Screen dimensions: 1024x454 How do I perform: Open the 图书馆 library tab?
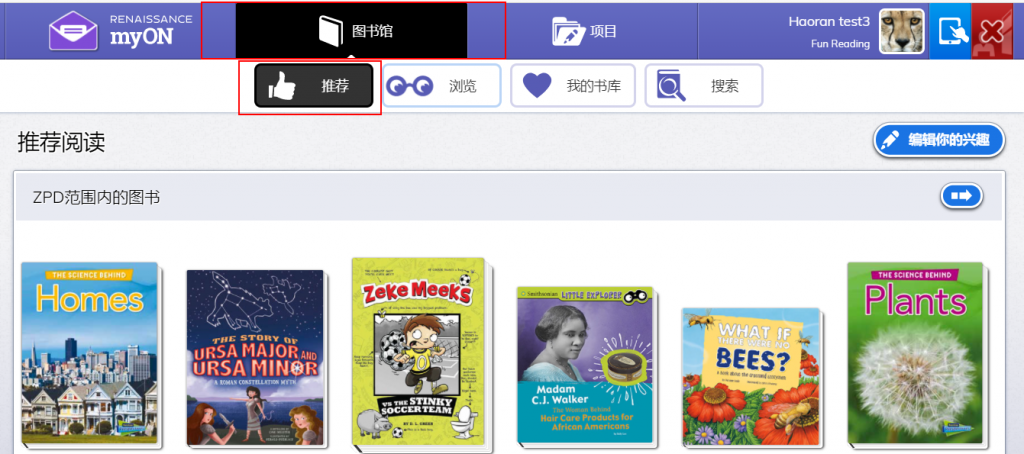(351, 31)
